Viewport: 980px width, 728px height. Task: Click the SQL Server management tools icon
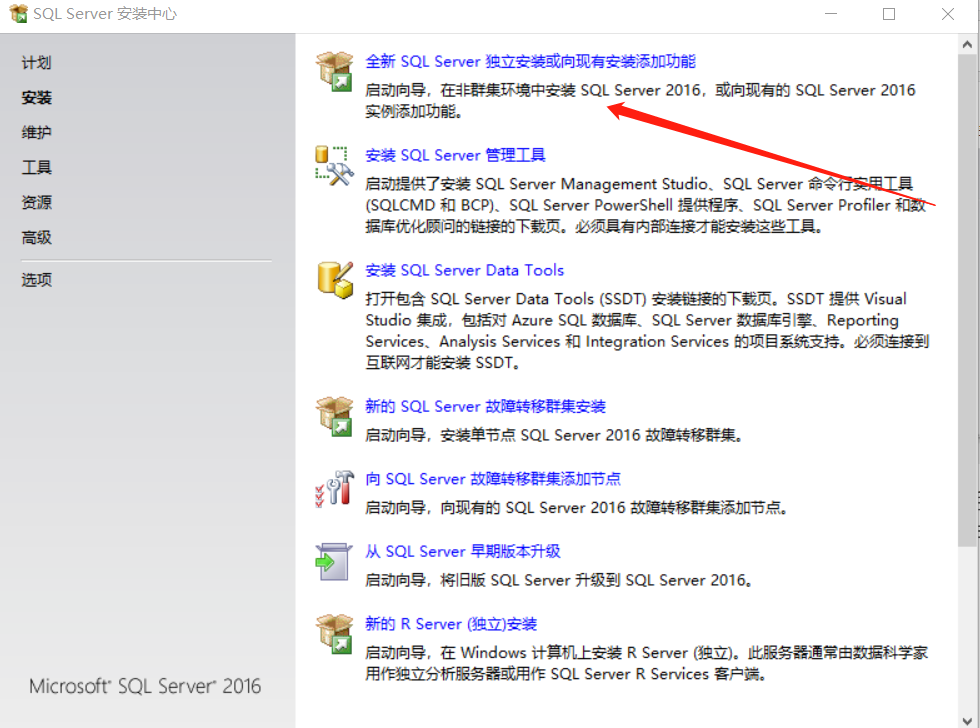334,166
